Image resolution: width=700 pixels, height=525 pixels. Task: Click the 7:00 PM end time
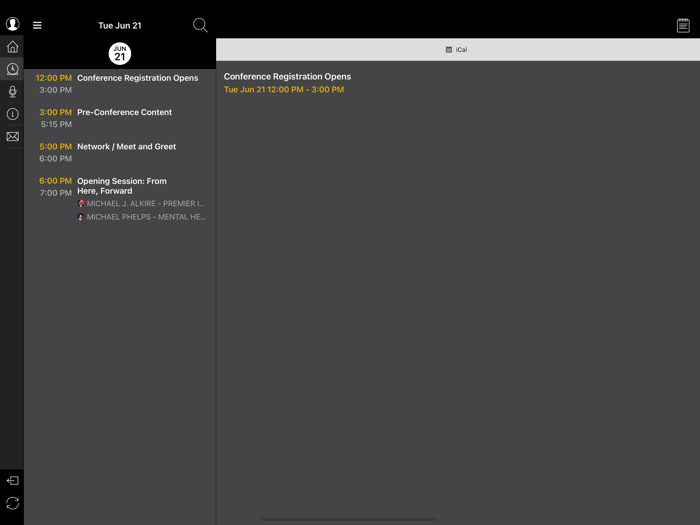56,193
